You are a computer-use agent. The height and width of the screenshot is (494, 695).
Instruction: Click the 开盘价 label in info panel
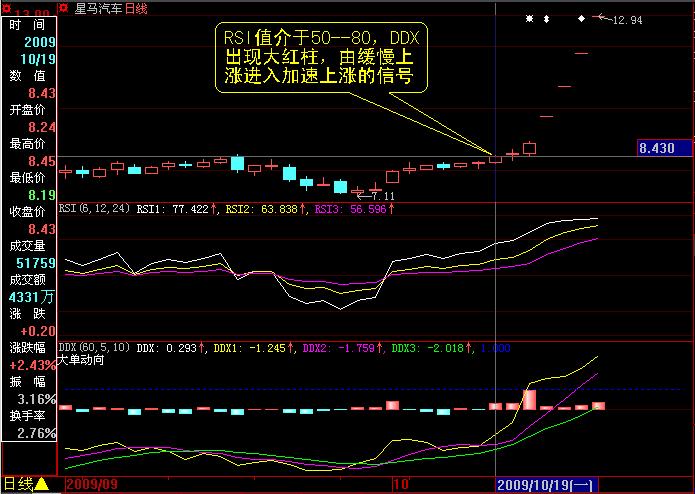(27, 110)
